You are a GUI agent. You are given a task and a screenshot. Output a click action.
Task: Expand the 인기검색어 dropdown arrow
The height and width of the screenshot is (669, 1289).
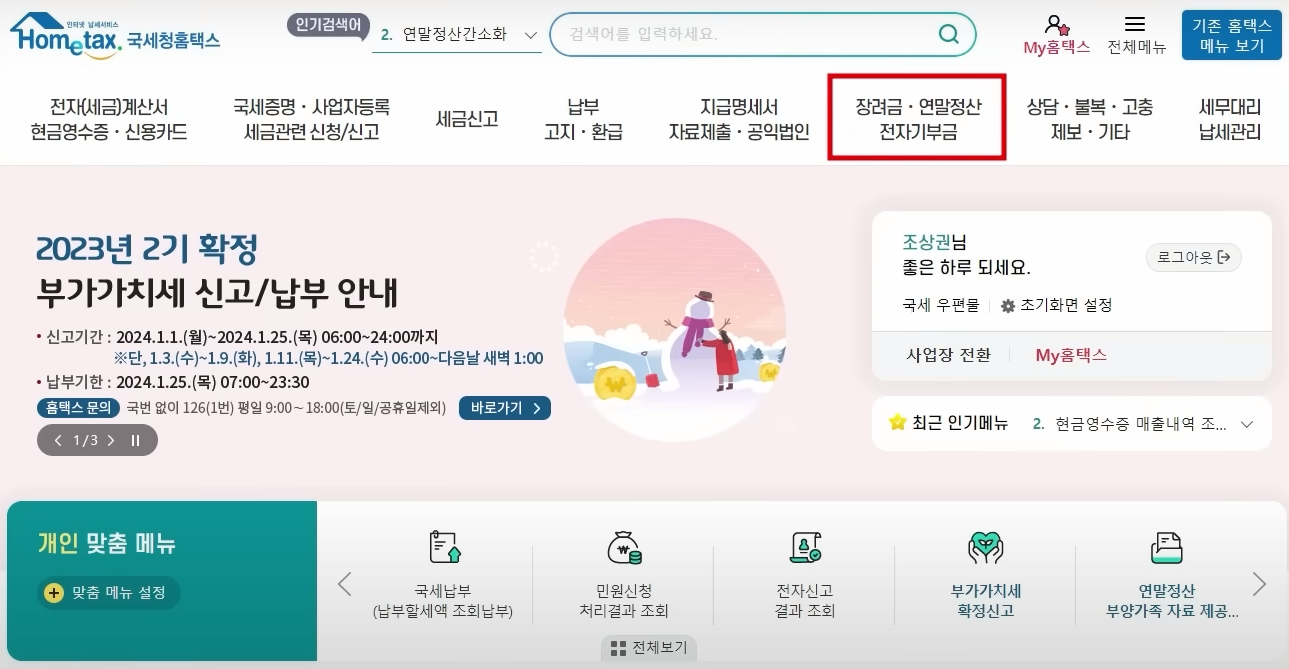click(530, 35)
